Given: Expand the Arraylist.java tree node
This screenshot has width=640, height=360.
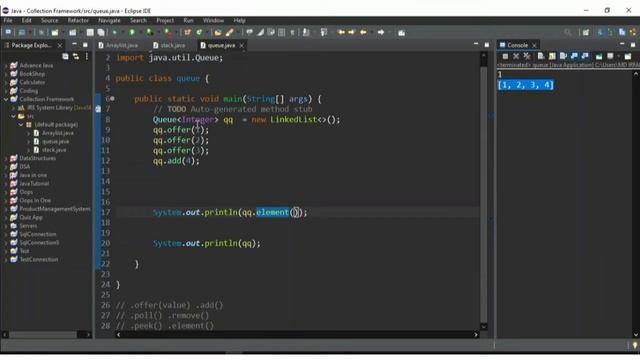Looking at the screenshot, I should coord(29,133).
